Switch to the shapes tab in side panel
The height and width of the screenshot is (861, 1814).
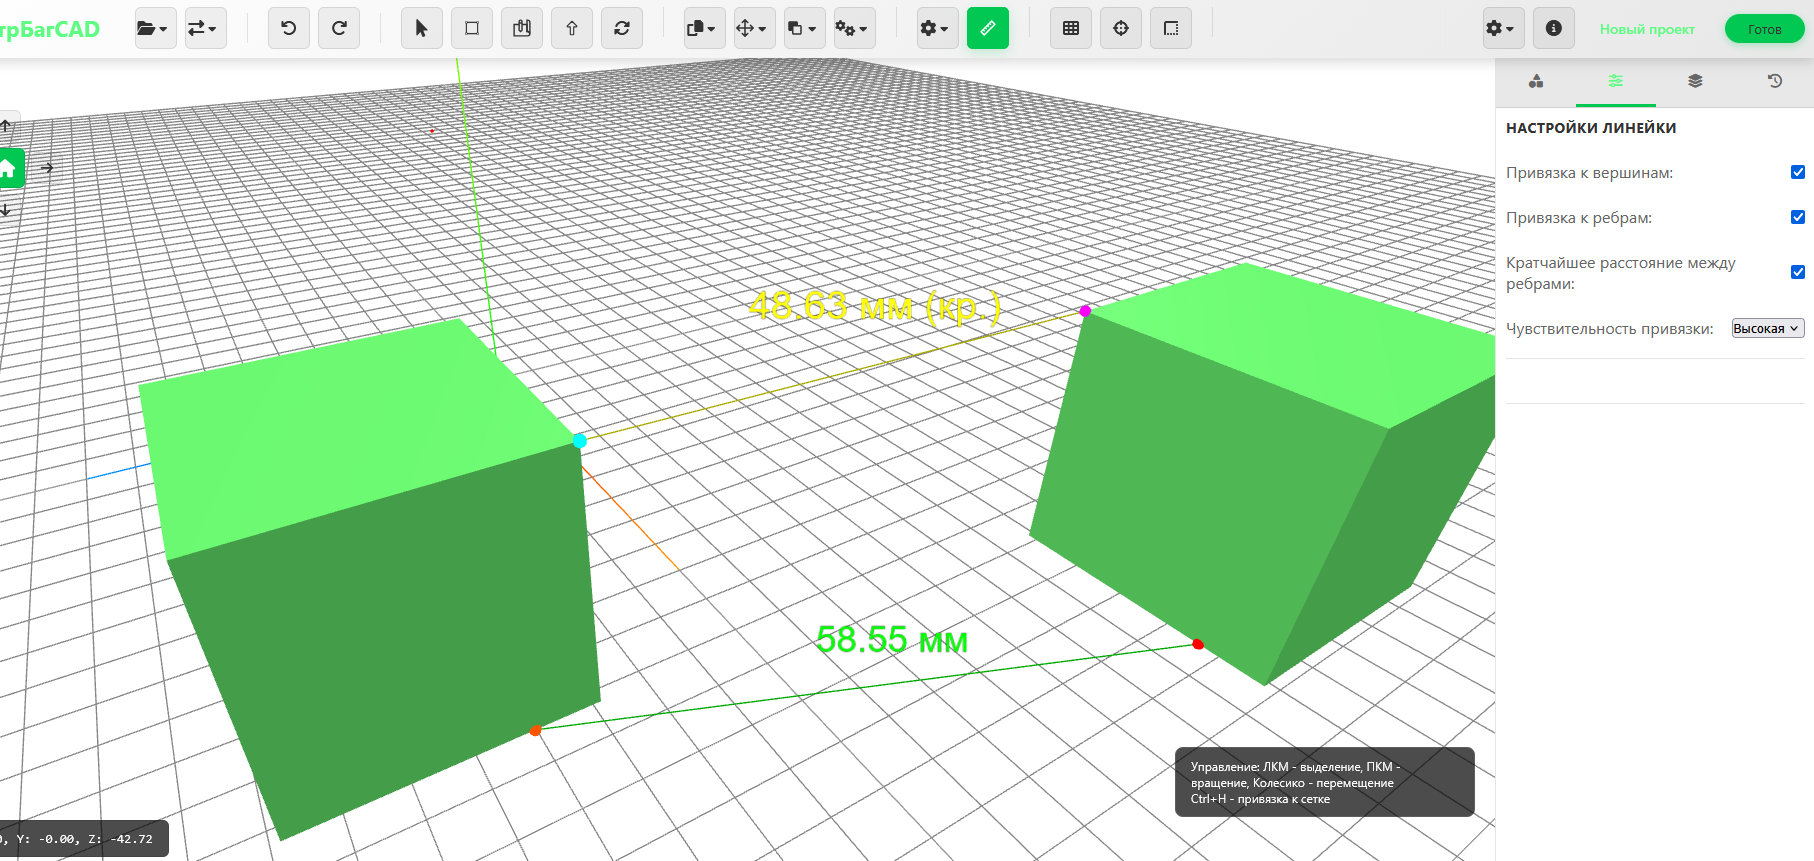pos(1536,81)
